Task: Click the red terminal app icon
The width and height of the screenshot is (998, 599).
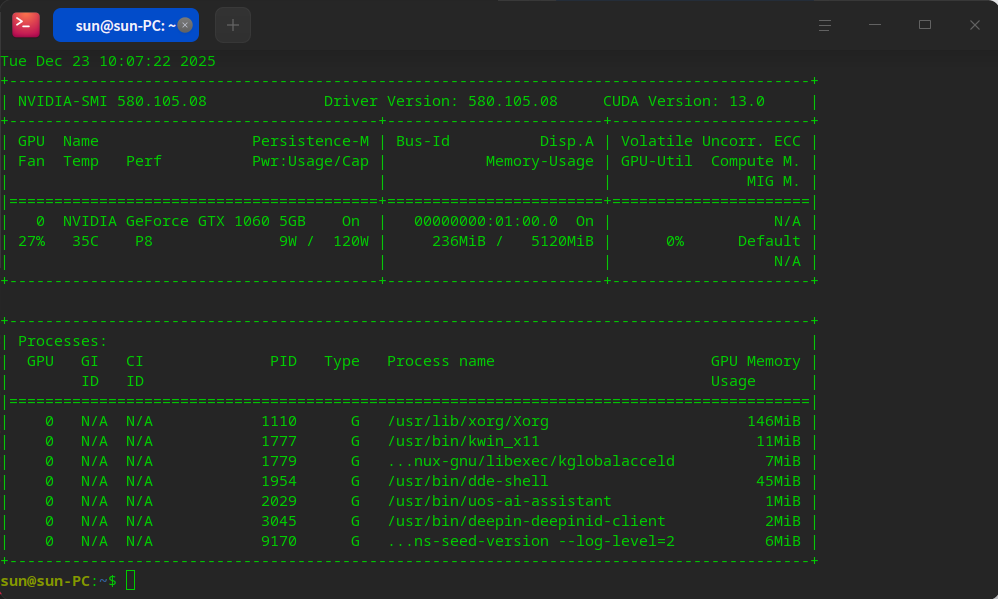Action: pos(25,25)
